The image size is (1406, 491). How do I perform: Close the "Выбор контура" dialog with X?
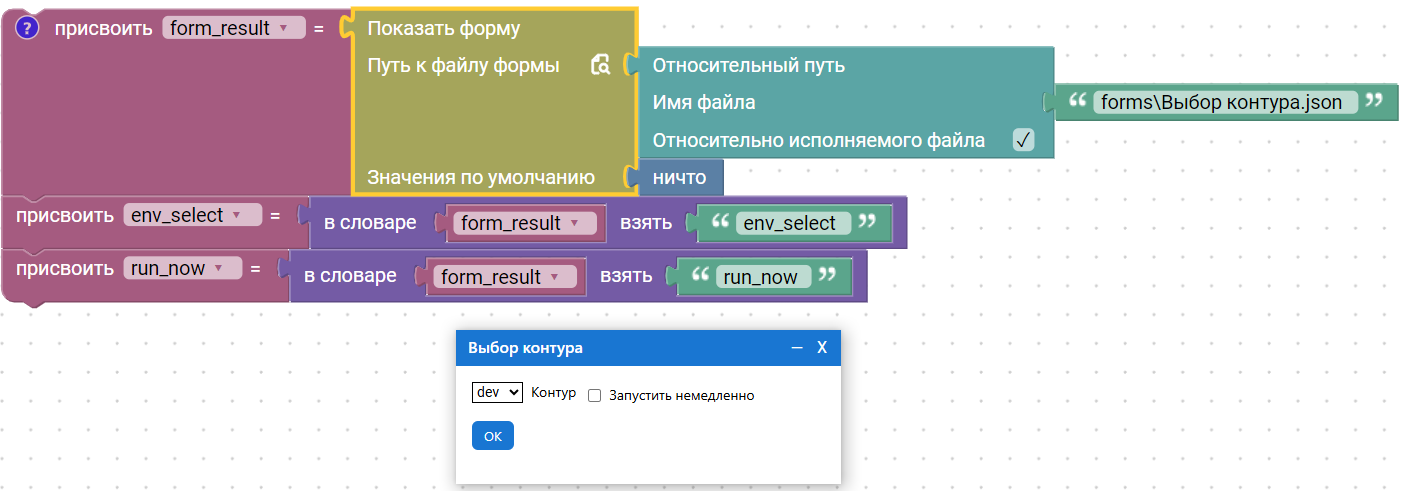pos(822,348)
